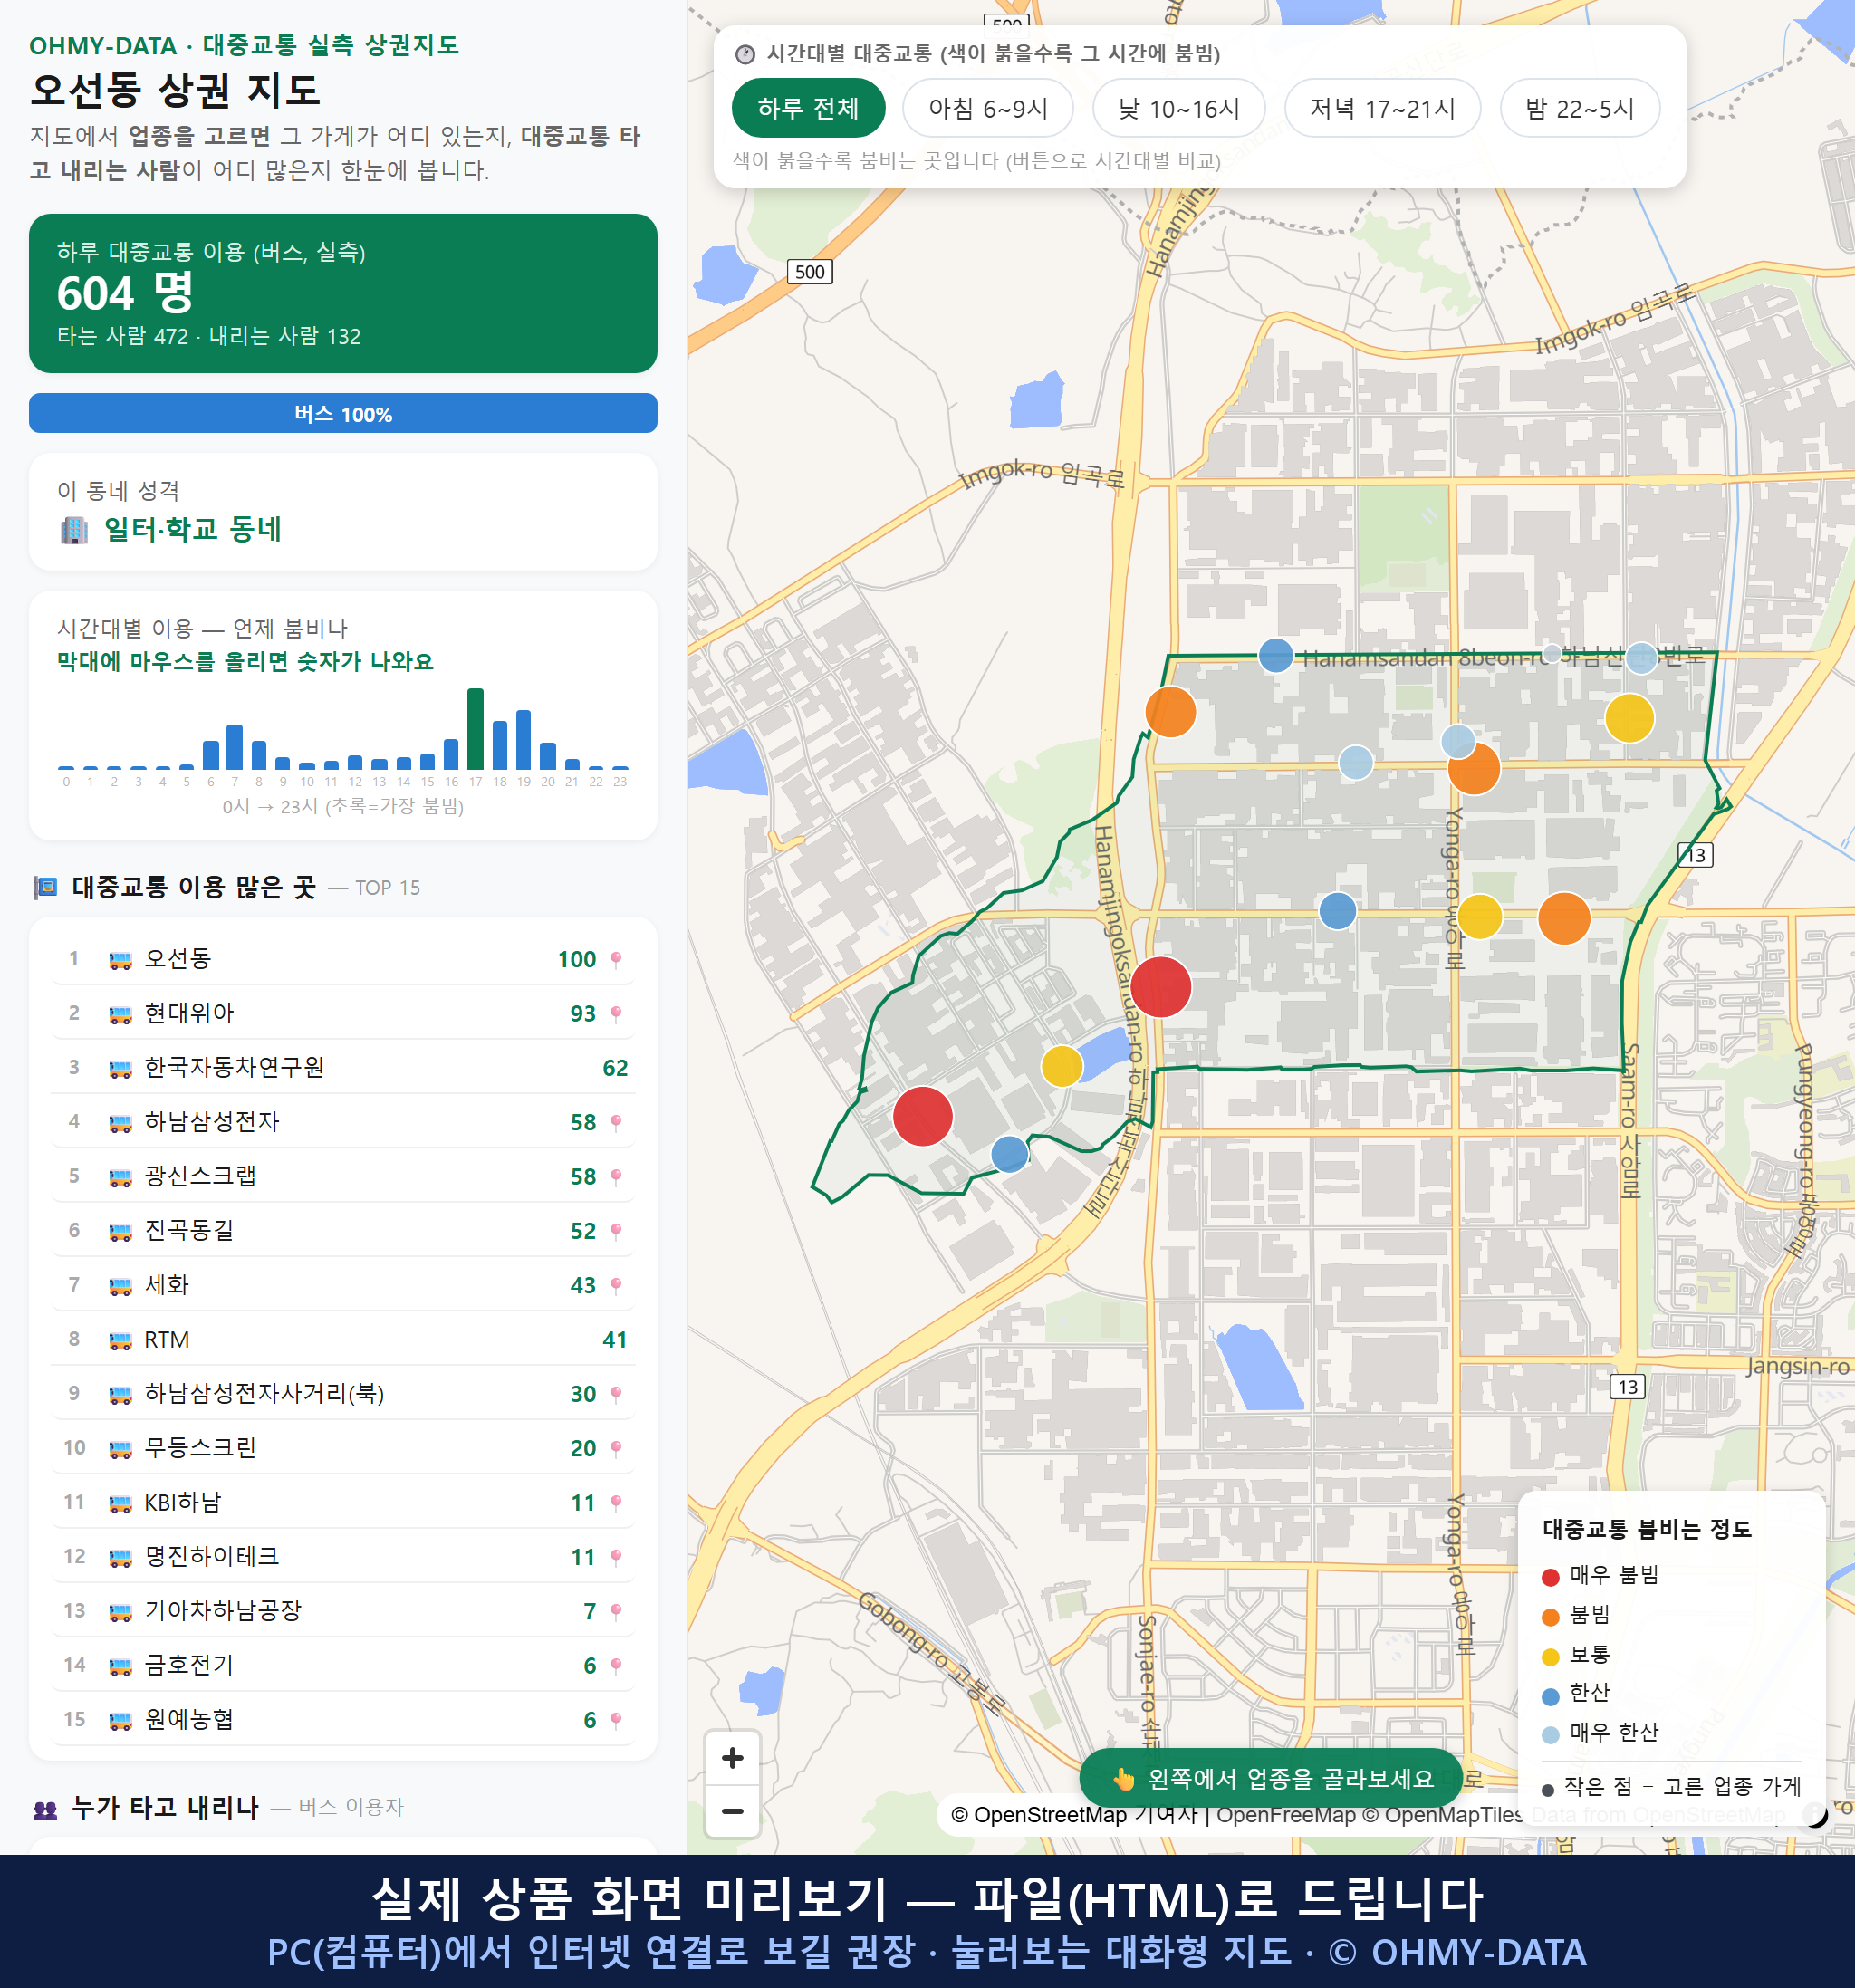Click the red 매우 붐빔 legend dot
Screen dimensions: 1855x1988
click(x=1550, y=1577)
